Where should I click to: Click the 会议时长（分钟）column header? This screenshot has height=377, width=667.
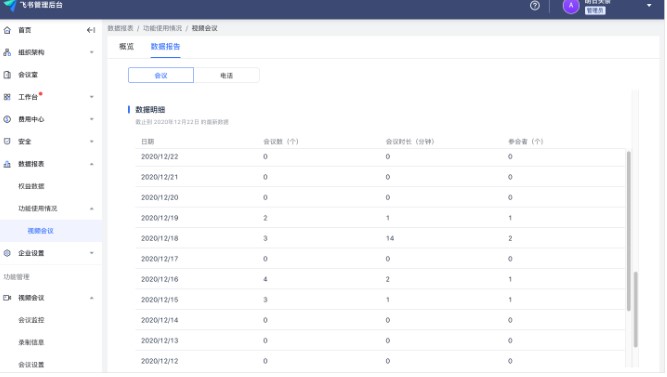[410, 142]
